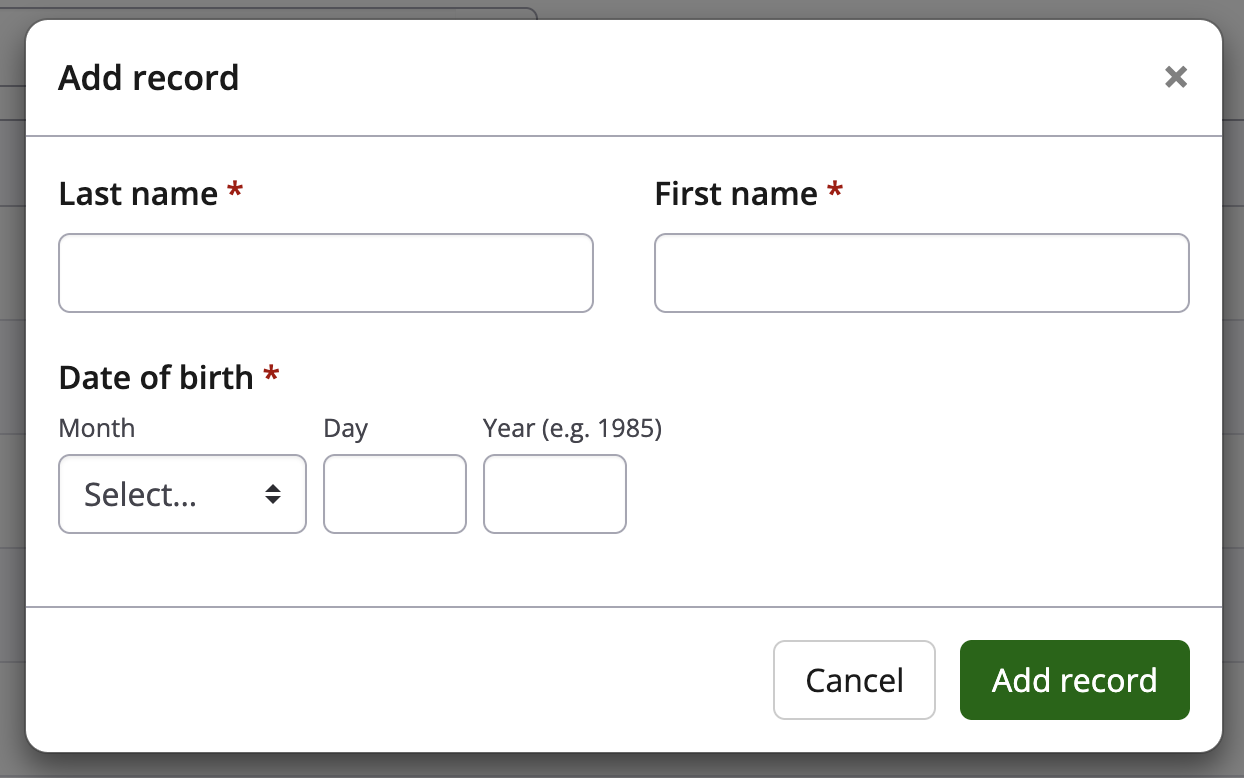Viewport: 1244px width, 778px height.
Task: Submit with the green Add record button
Action: pyautogui.click(x=1074, y=680)
